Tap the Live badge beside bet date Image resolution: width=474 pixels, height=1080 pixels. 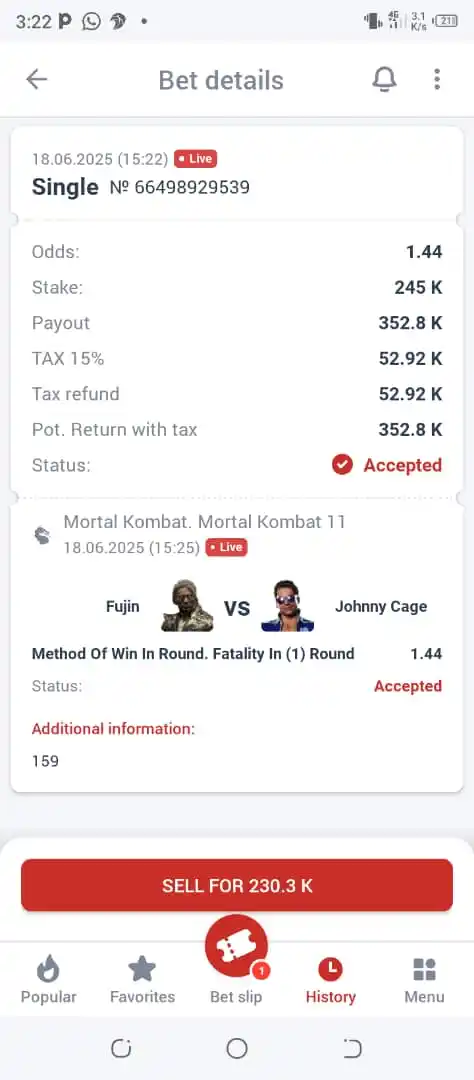click(196, 158)
